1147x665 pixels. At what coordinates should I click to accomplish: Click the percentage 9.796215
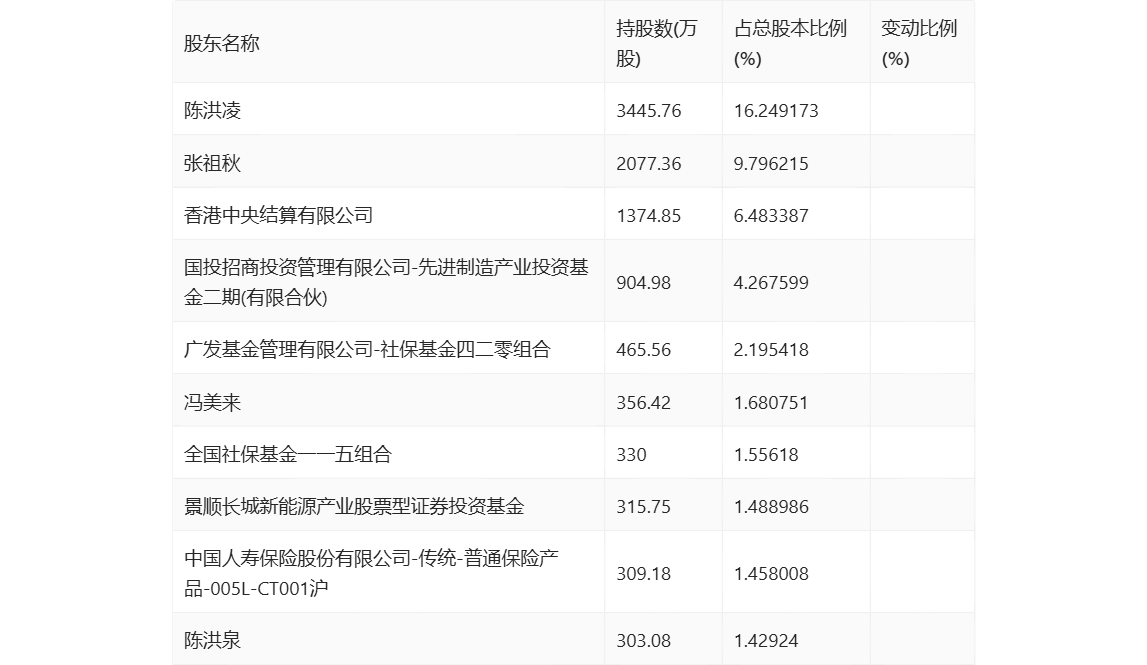[771, 163]
